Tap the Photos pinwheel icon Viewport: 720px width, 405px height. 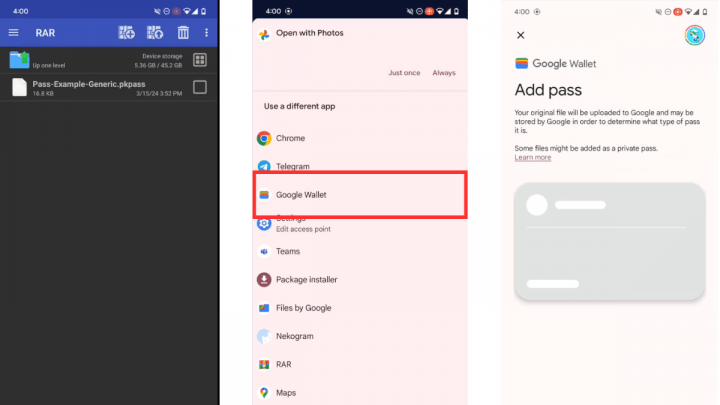tap(264, 34)
